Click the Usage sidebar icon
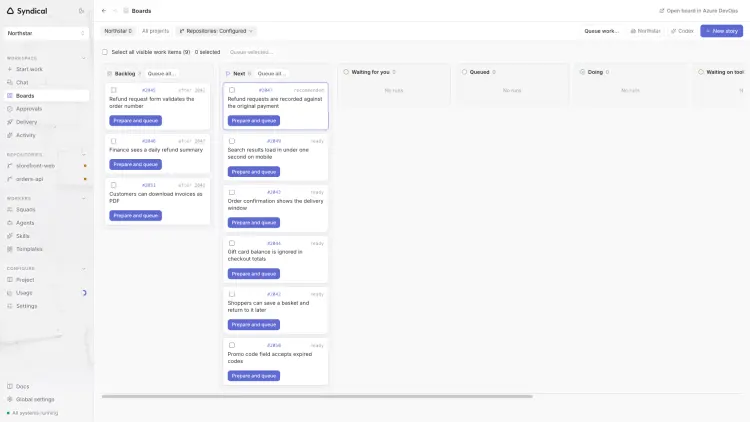Viewport: 750px width, 422px height. (10, 293)
